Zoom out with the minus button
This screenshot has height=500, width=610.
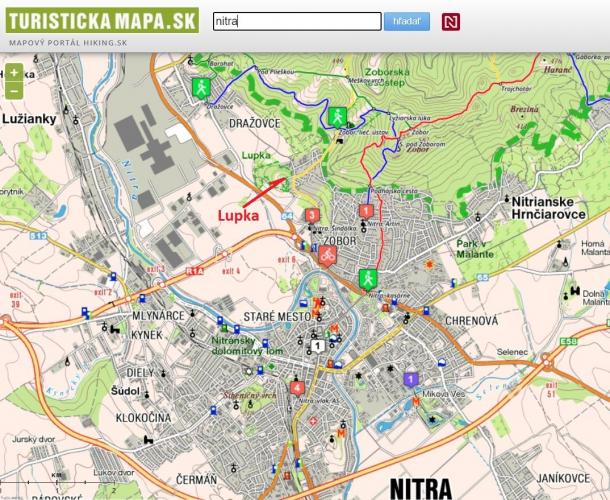14,91
